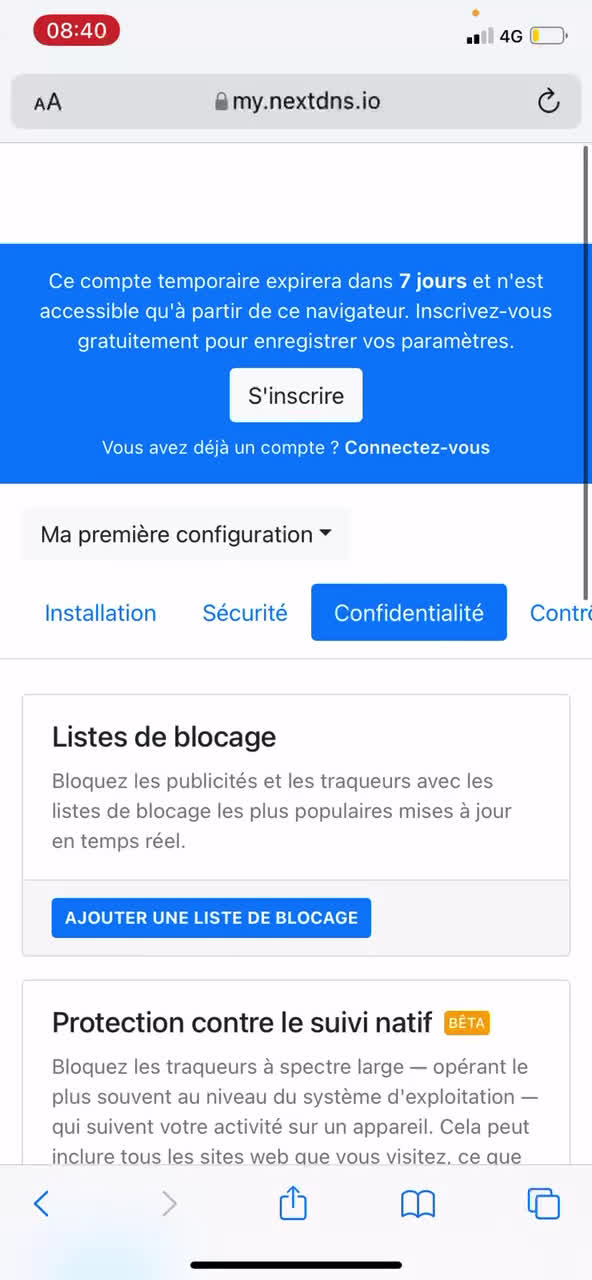Tap the Safari reload page icon
Screen dimensions: 592x1280
(x=547, y=101)
